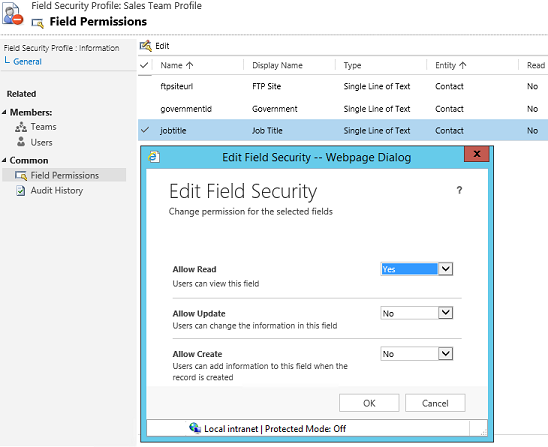Sort by the Entity column header
The image size is (548, 447).
tap(450, 65)
